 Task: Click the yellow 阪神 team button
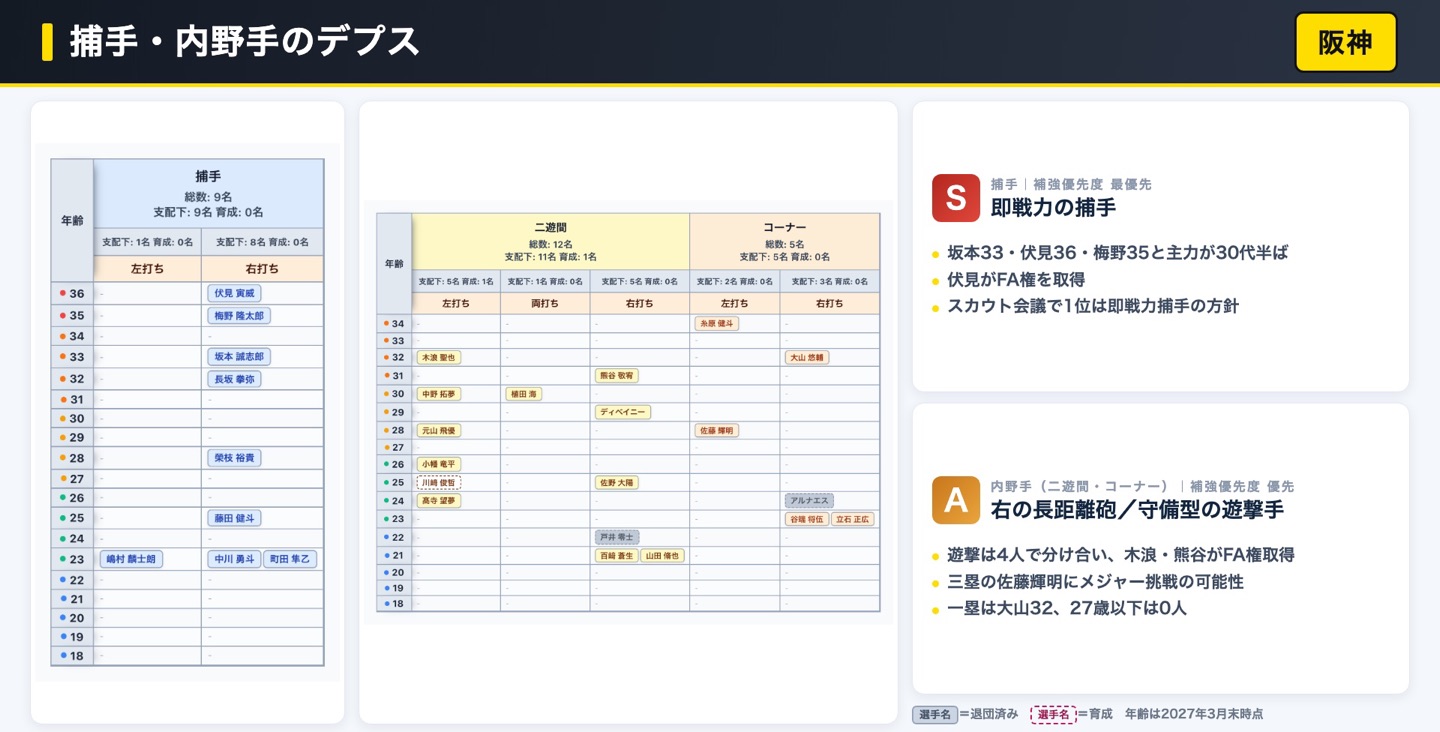click(x=1345, y=42)
